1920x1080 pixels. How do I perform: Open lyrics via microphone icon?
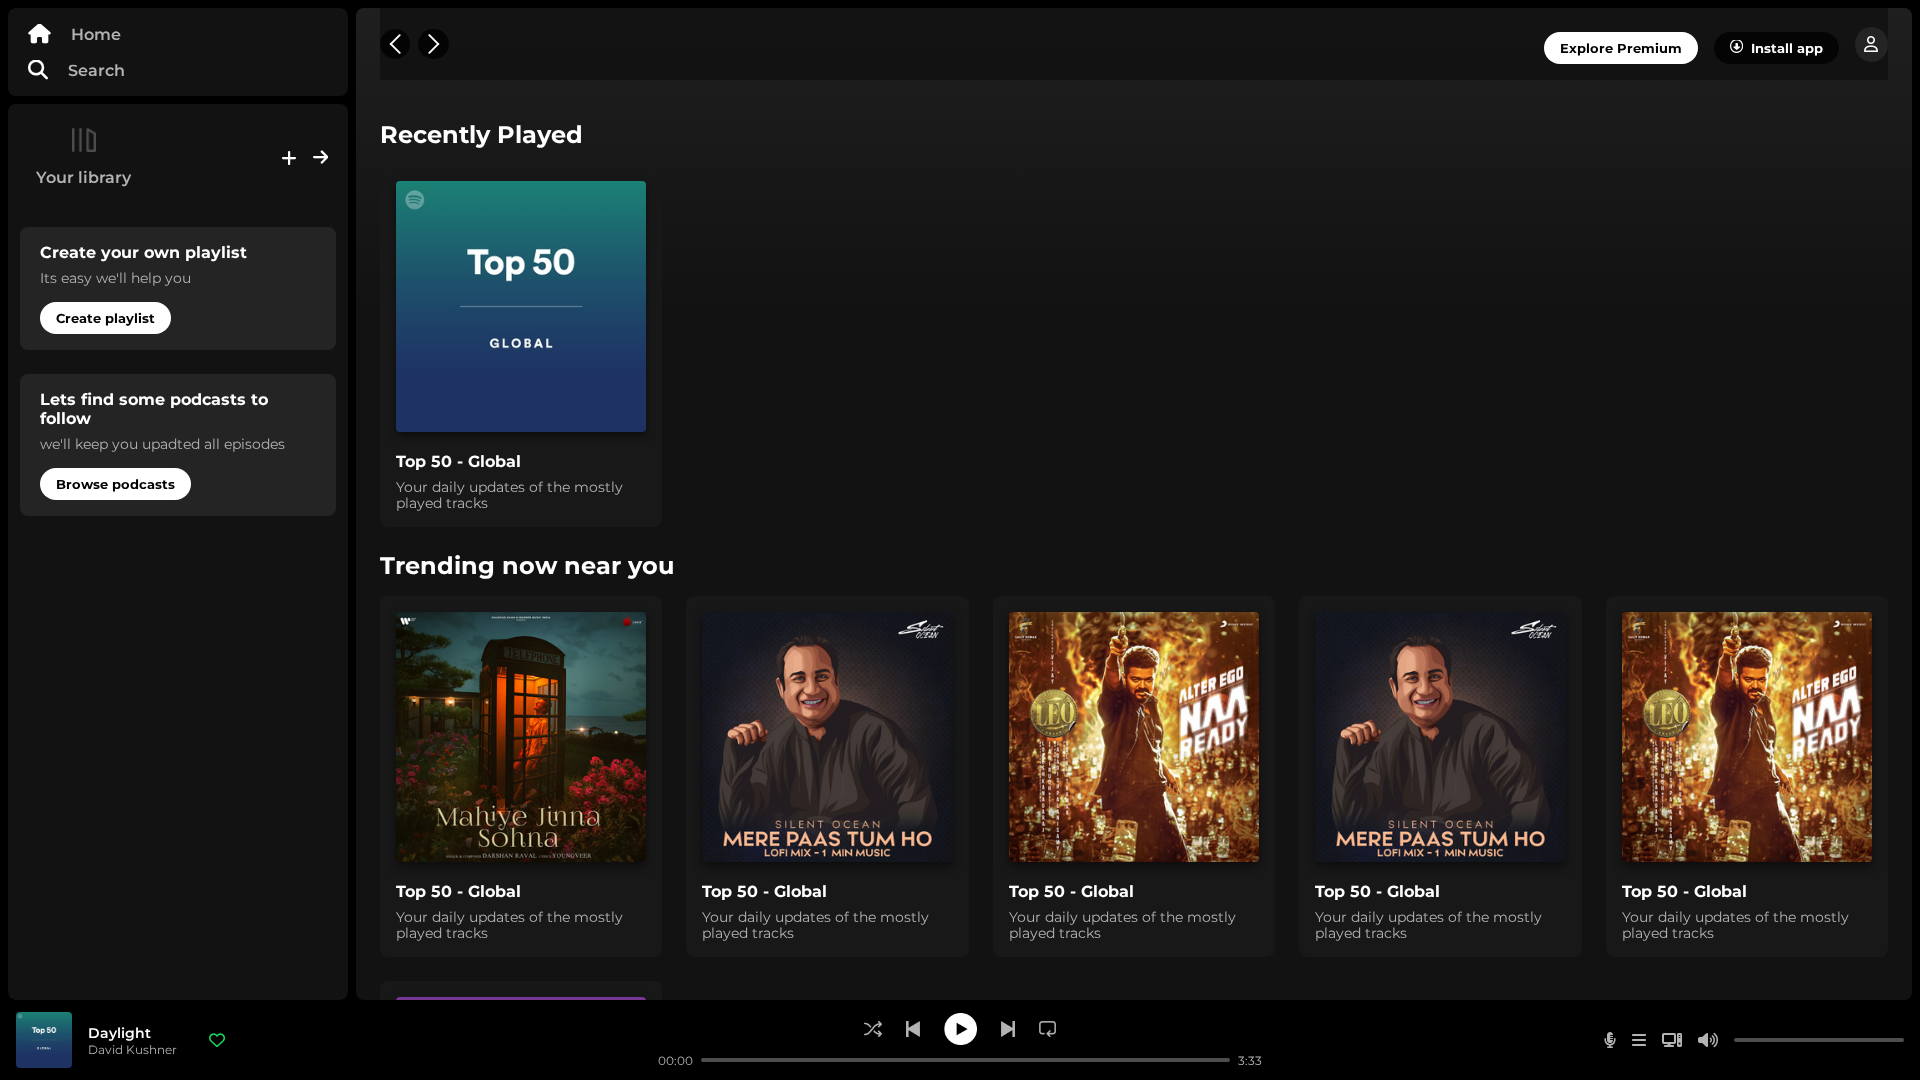(1610, 1040)
